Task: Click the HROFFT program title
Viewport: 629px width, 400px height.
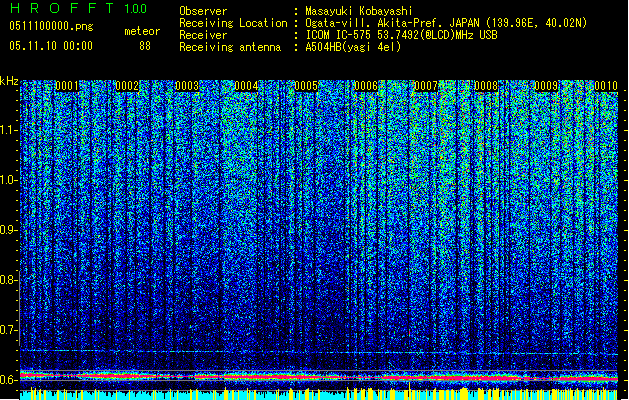Action: 62,8
